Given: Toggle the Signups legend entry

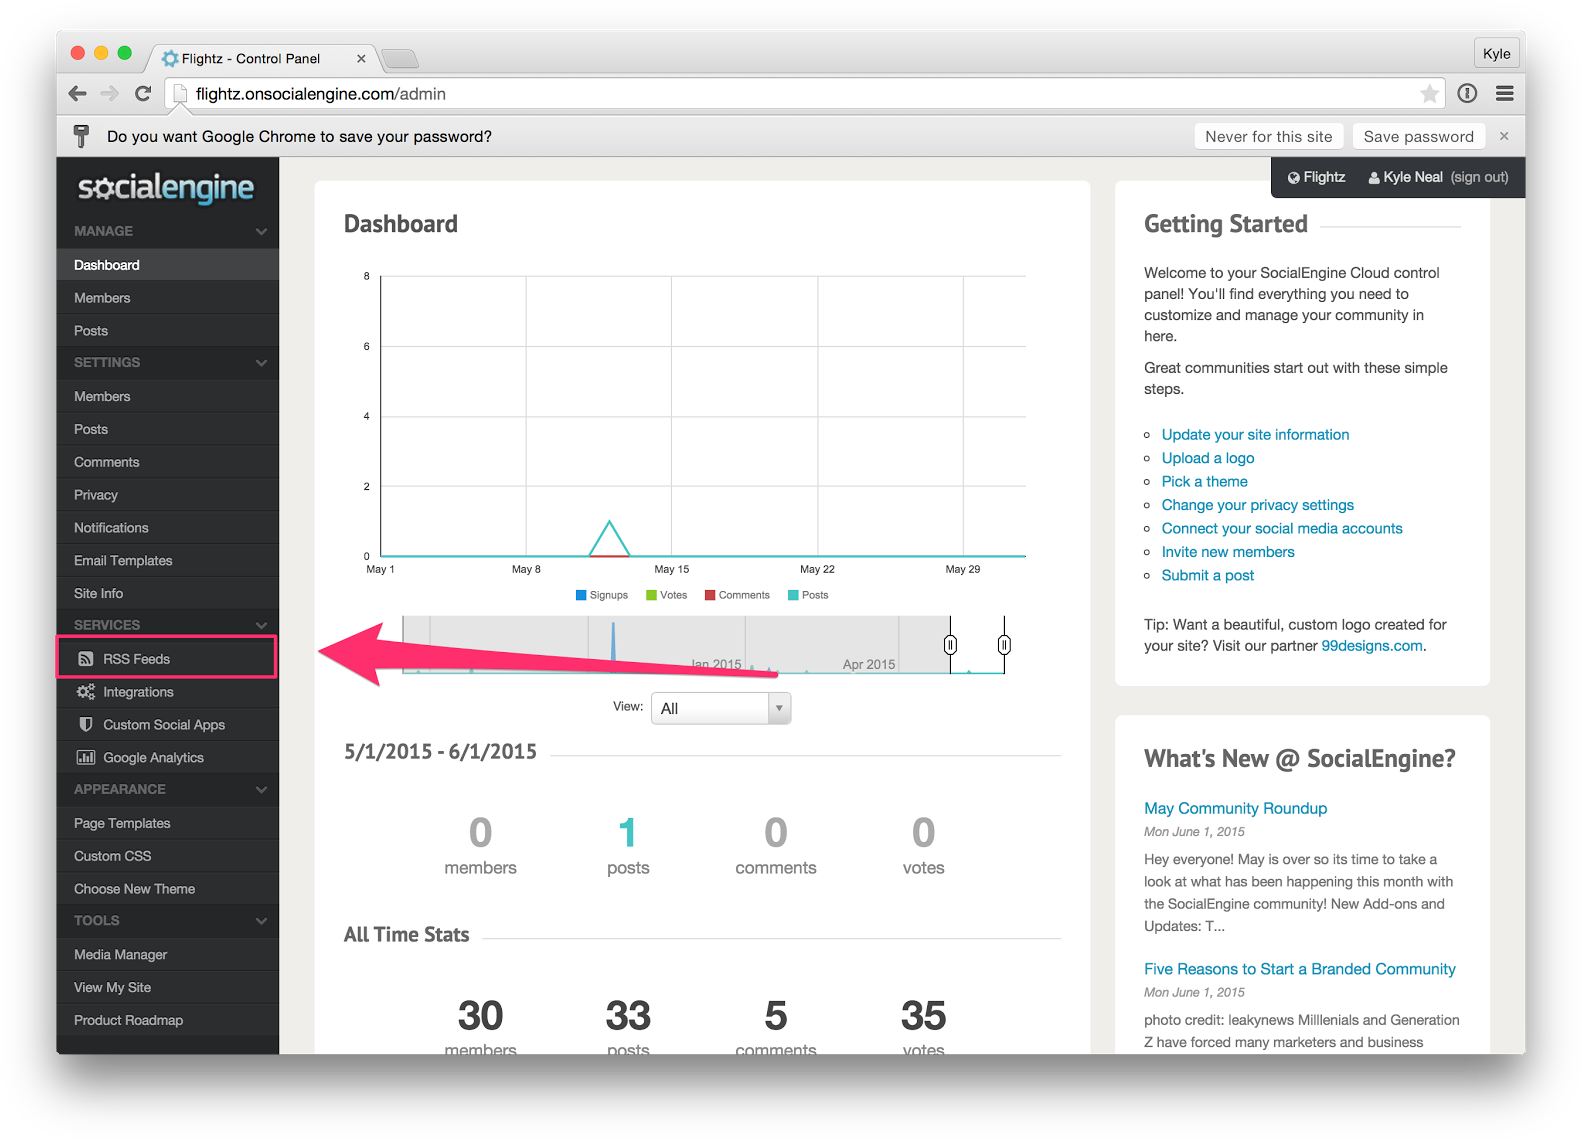Looking at the screenshot, I should (x=602, y=595).
